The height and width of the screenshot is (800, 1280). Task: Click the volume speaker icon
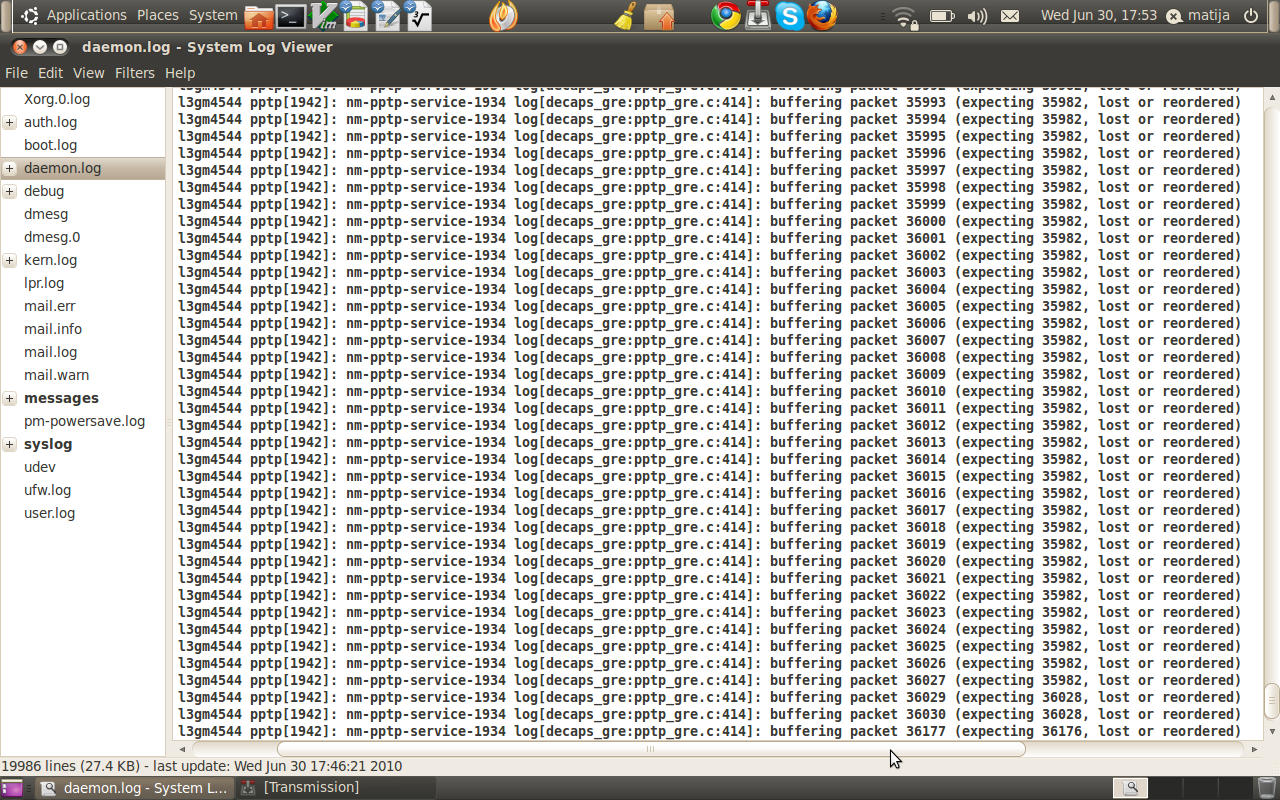click(977, 16)
